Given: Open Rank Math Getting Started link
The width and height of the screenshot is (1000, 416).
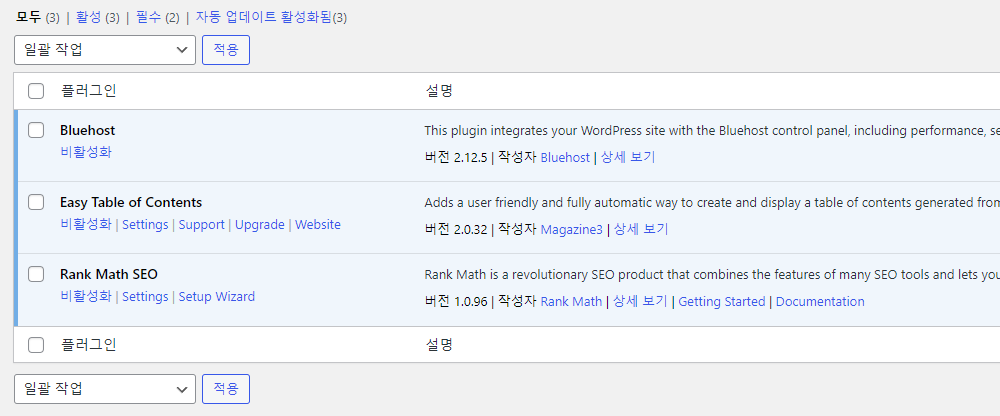Looking at the screenshot, I should (x=722, y=302).
